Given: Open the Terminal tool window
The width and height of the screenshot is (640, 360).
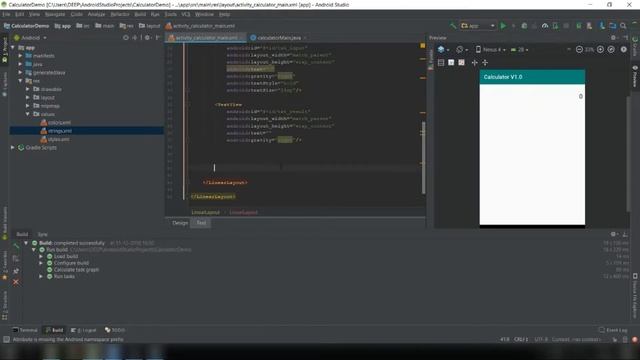Looking at the screenshot, I should coord(25,330).
